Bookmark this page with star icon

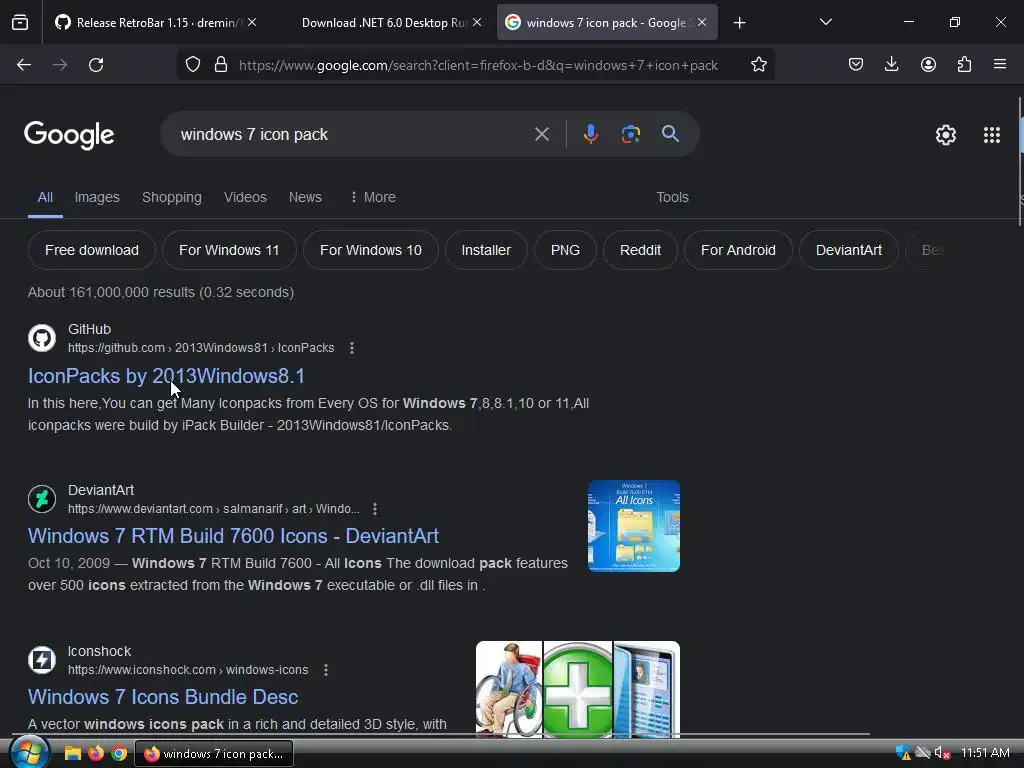tap(758, 65)
